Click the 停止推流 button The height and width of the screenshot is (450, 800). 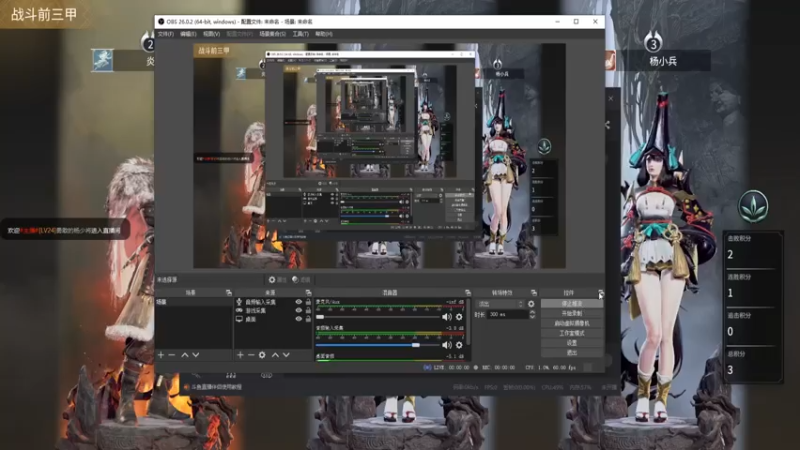(572, 303)
